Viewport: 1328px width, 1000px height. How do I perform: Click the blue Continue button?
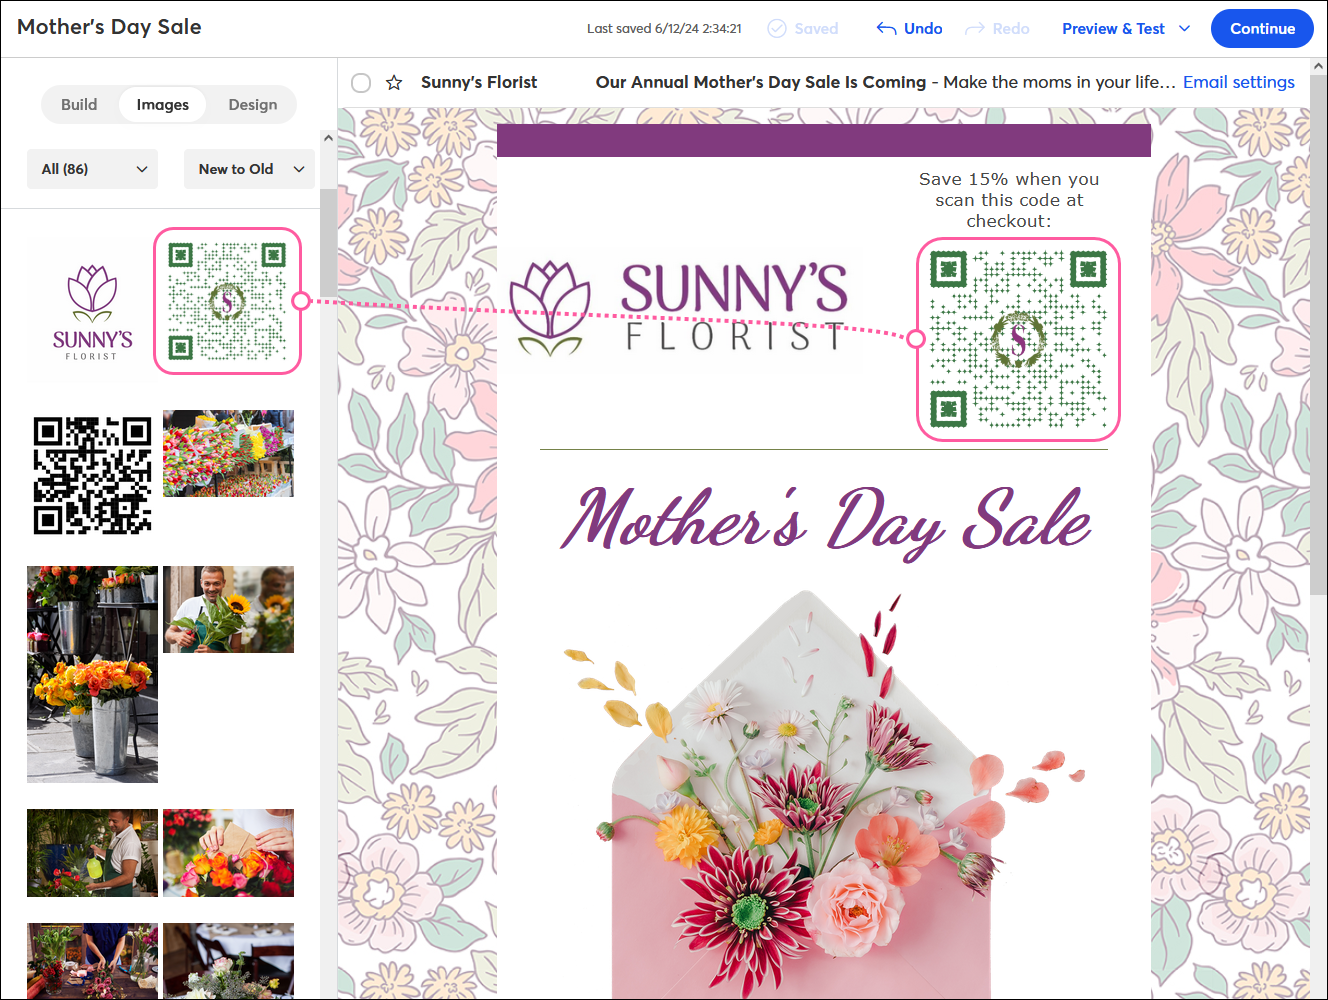[x=1262, y=28]
